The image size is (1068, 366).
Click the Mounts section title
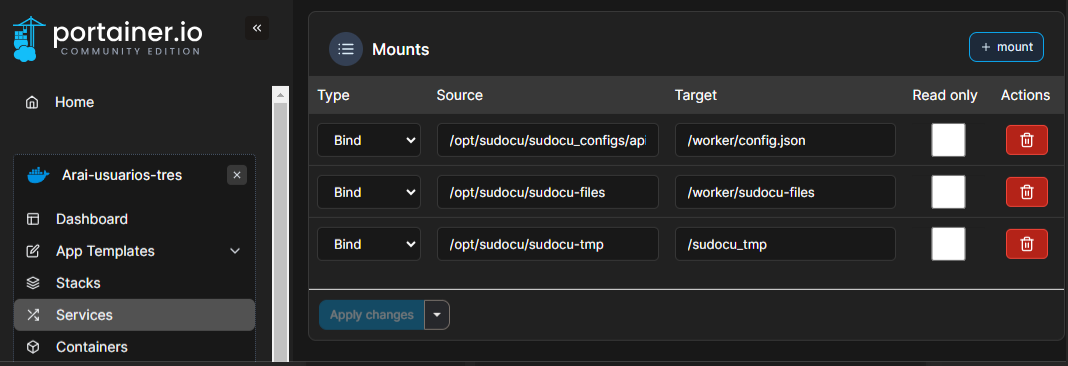[400, 50]
